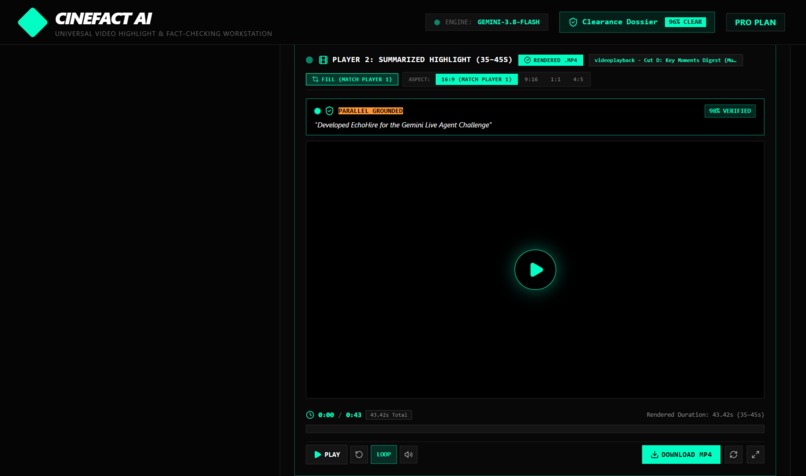Screen dimensions: 806x476
Task: Click the "Developed EchoHire" quote text
Action: click(403, 125)
